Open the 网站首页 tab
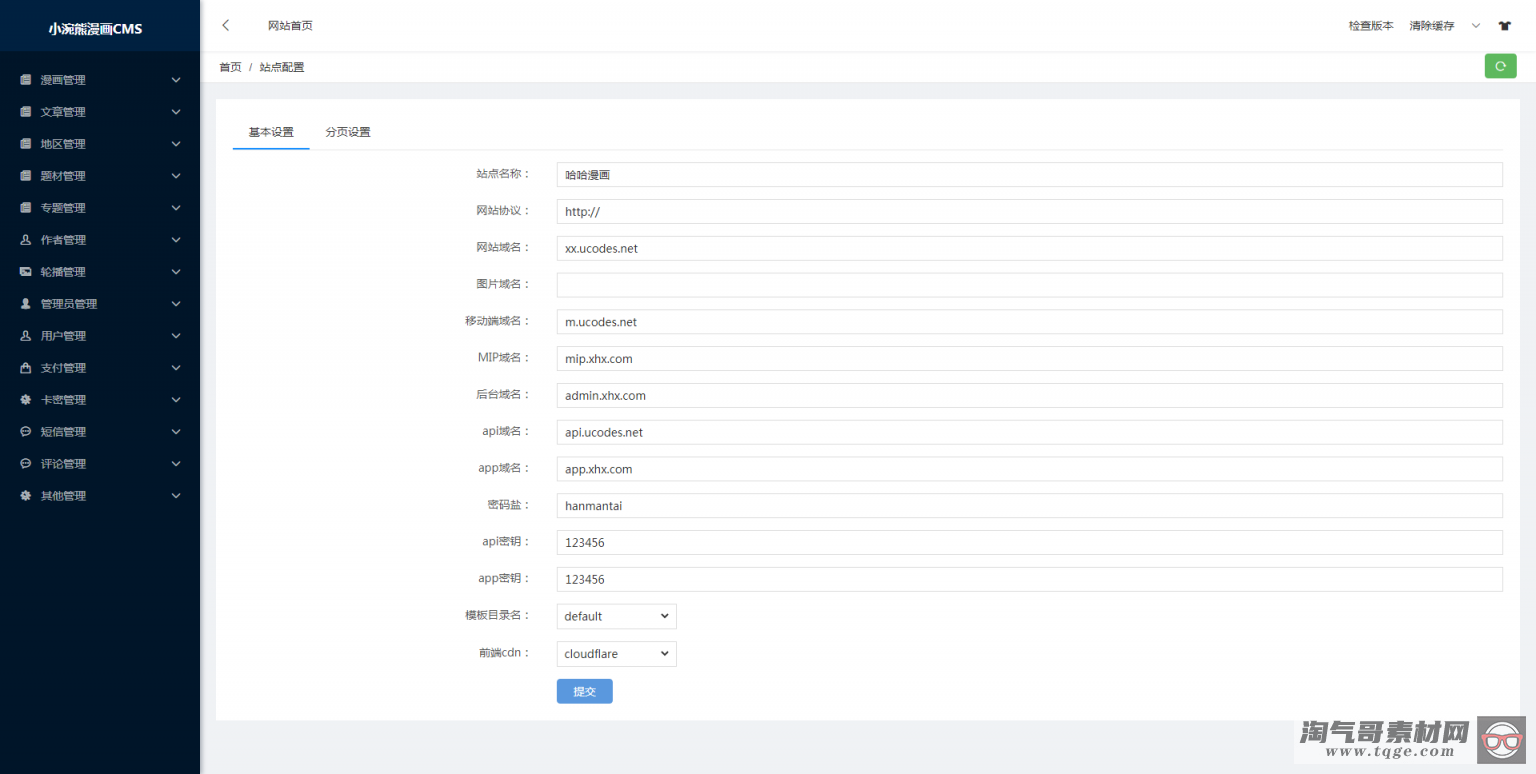 [290, 26]
